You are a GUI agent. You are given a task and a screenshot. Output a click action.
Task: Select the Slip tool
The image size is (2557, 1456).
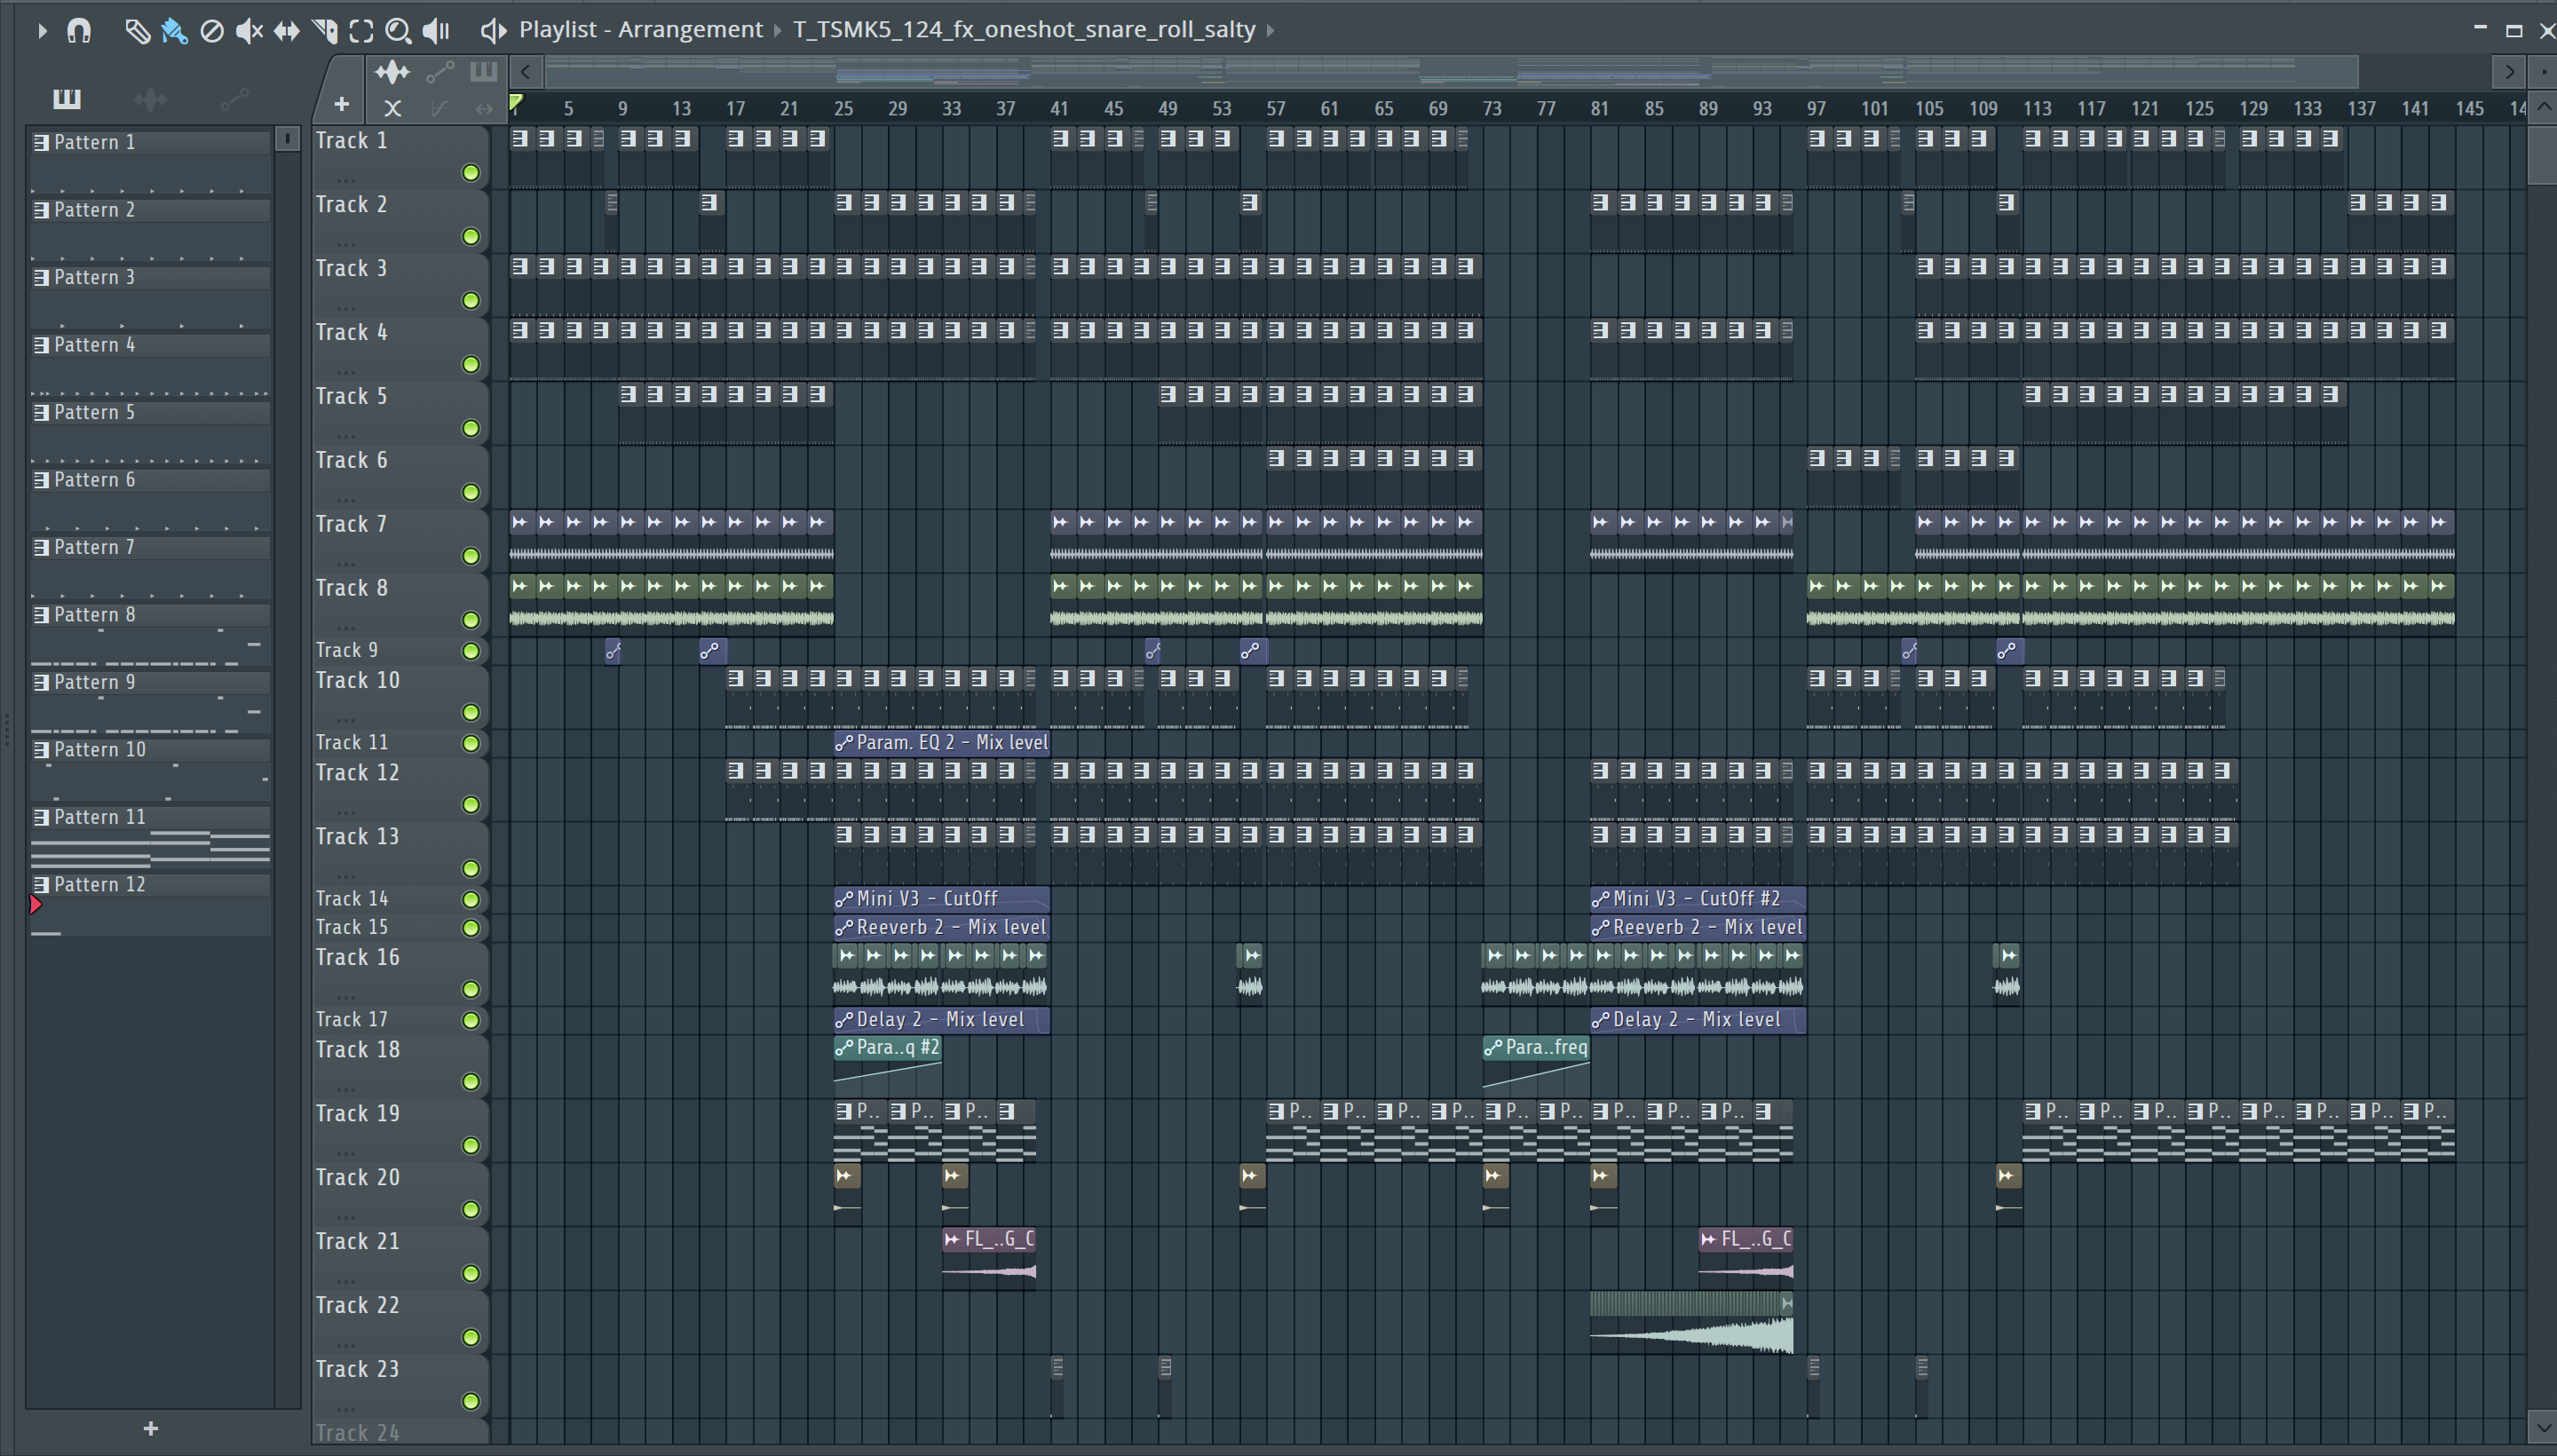coord(286,31)
